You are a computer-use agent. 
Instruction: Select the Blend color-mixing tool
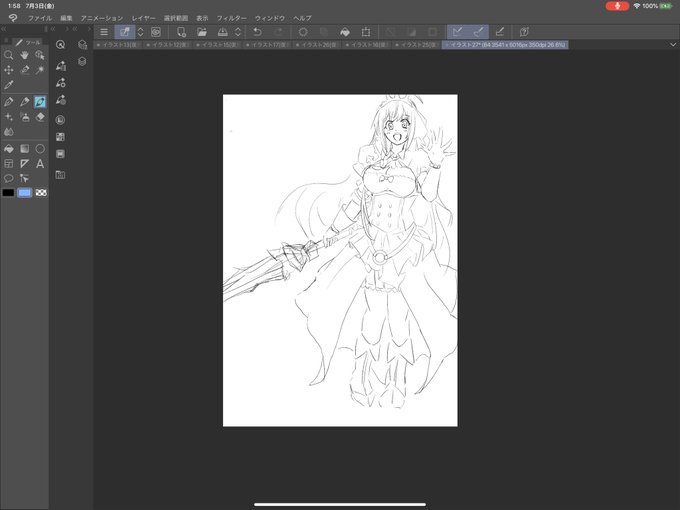(x=8, y=132)
